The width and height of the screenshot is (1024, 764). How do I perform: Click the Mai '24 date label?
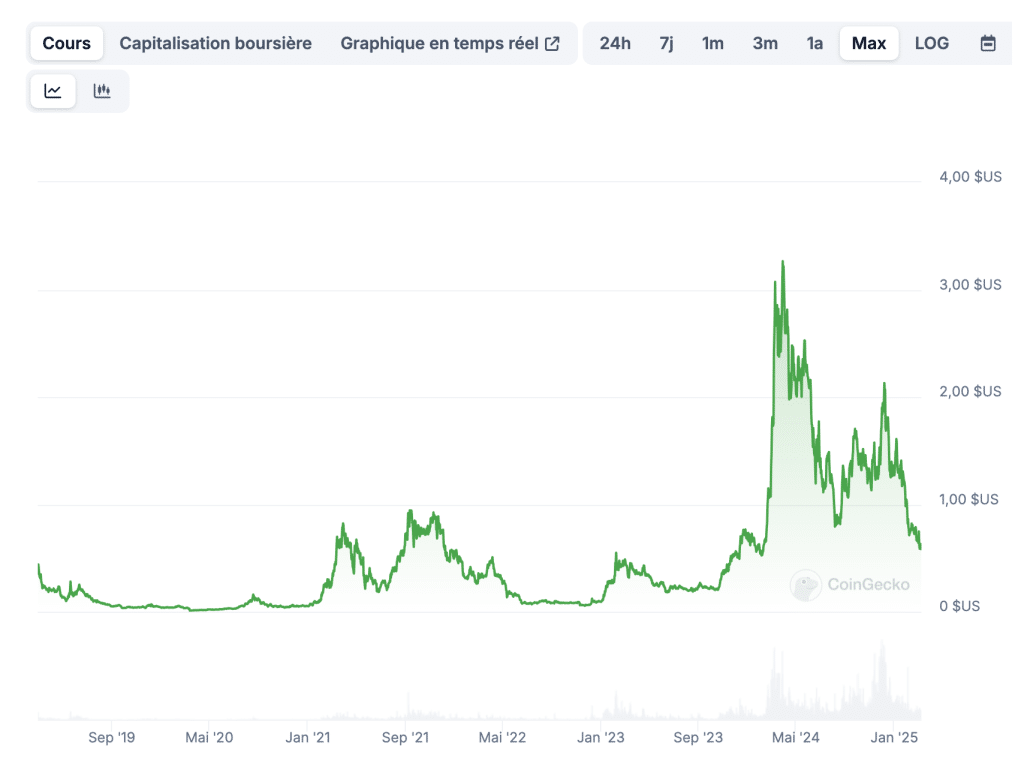coord(795,737)
